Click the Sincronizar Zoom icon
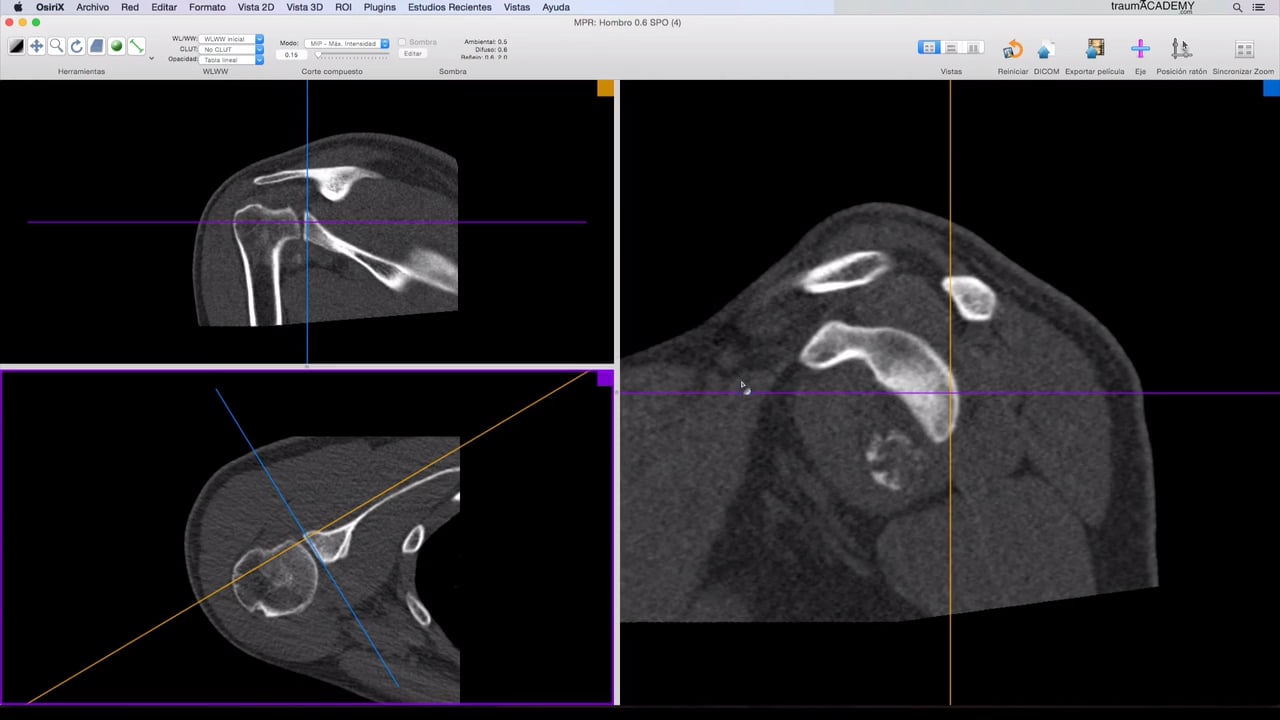Screen dimensions: 1280x720 pyautogui.click(x=1244, y=49)
